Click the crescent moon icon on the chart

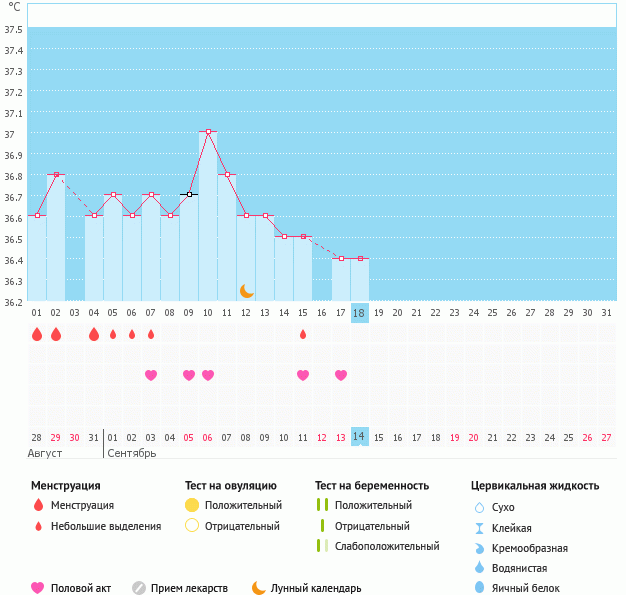pyautogui.click(x=247, y=290)
